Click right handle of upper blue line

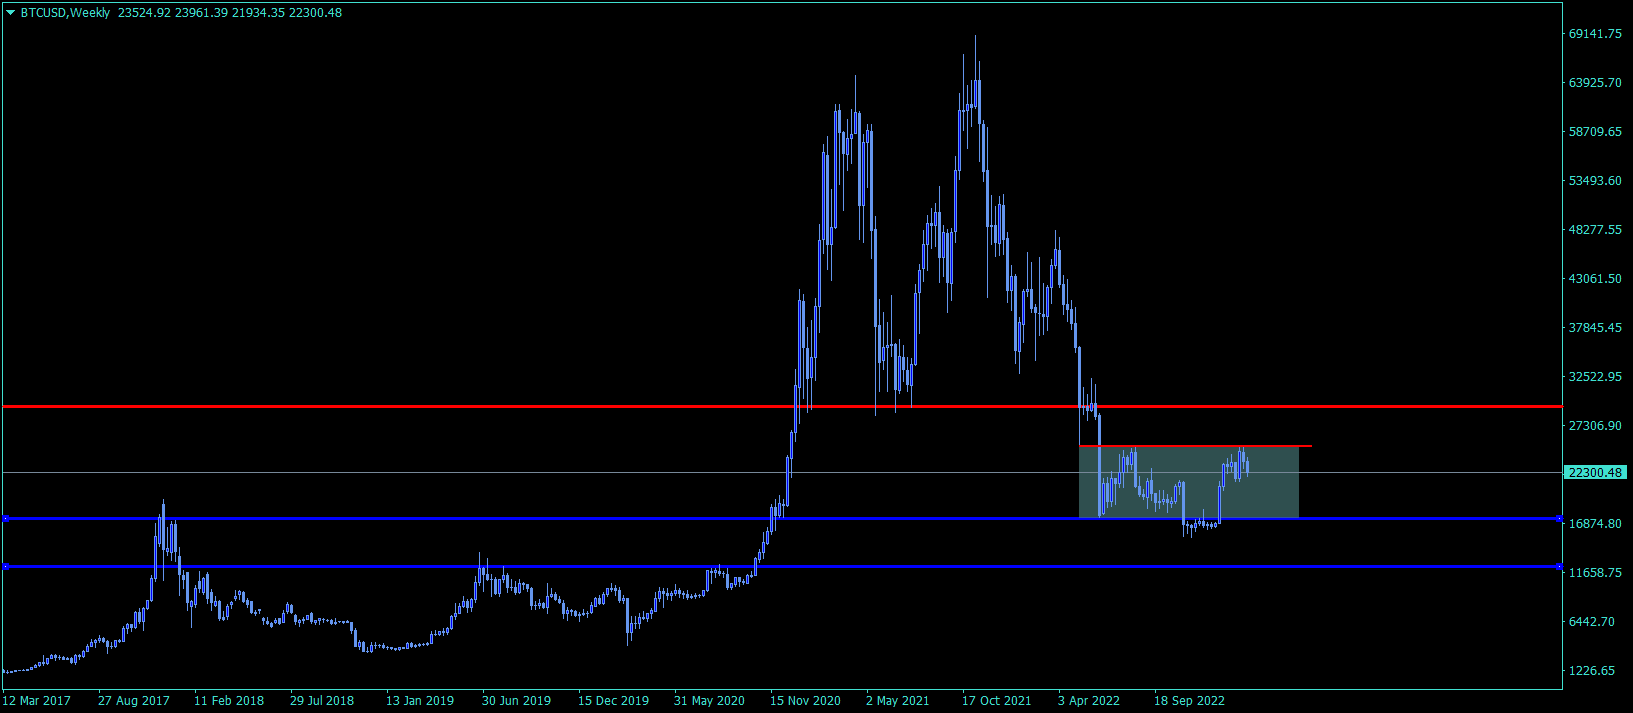point(1559,518)
